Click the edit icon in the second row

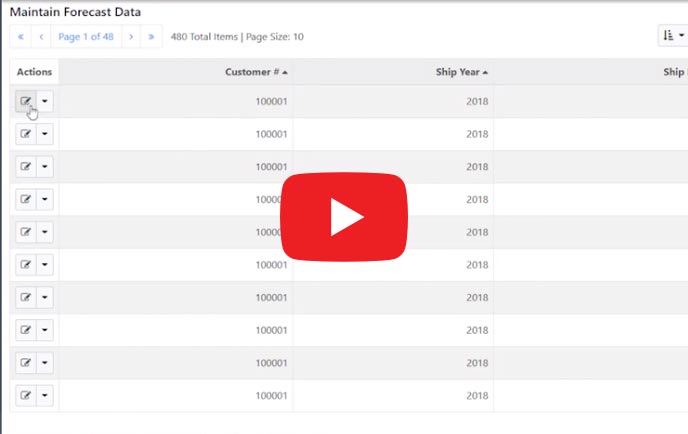pos(25,134)
